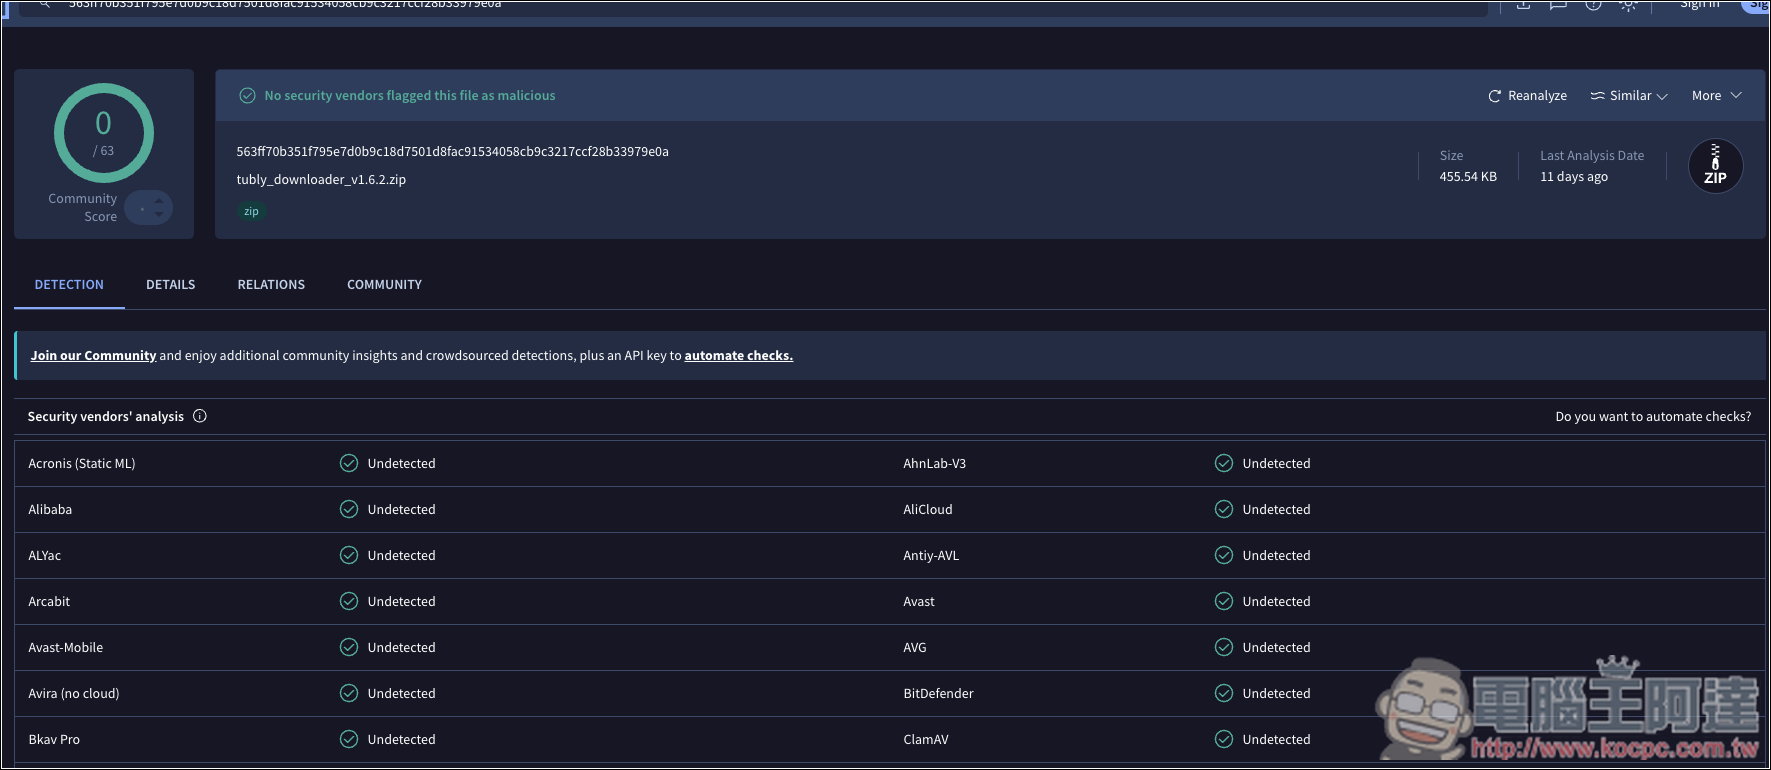Click the check icon in the Acronis (Static ML) row

pyautogui.click(x=349, y=463)
